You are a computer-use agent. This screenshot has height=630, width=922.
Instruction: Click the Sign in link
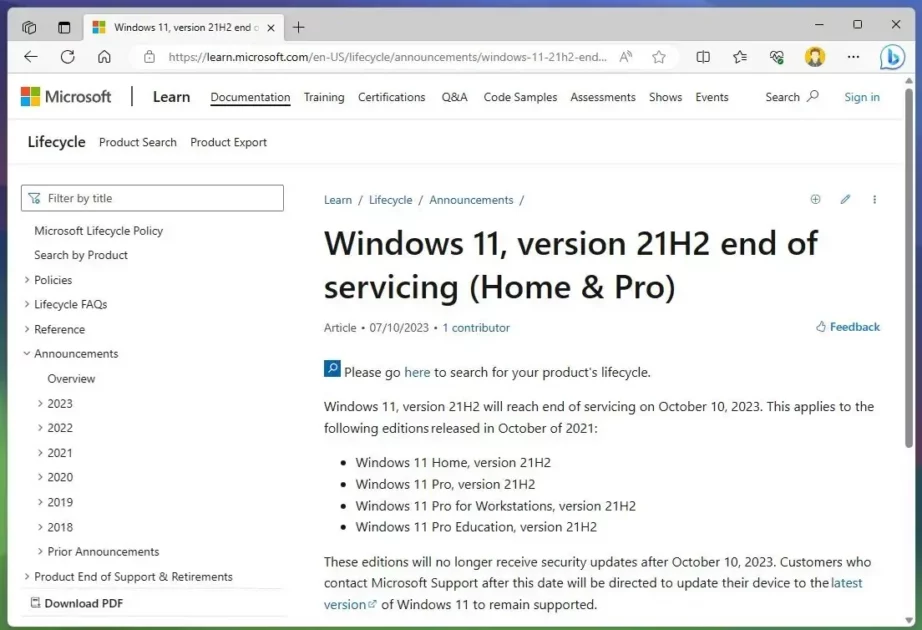[x=862, y=97]
